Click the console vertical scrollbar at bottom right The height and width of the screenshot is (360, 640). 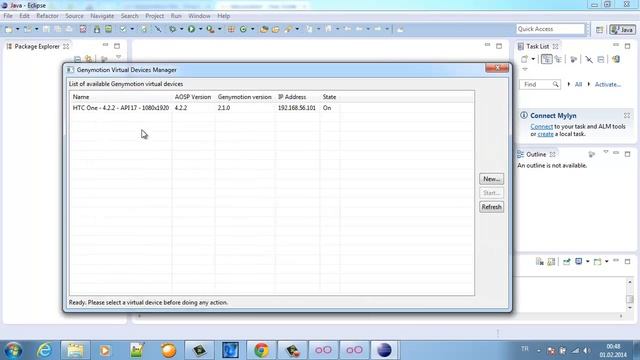[x=630, y=295]
